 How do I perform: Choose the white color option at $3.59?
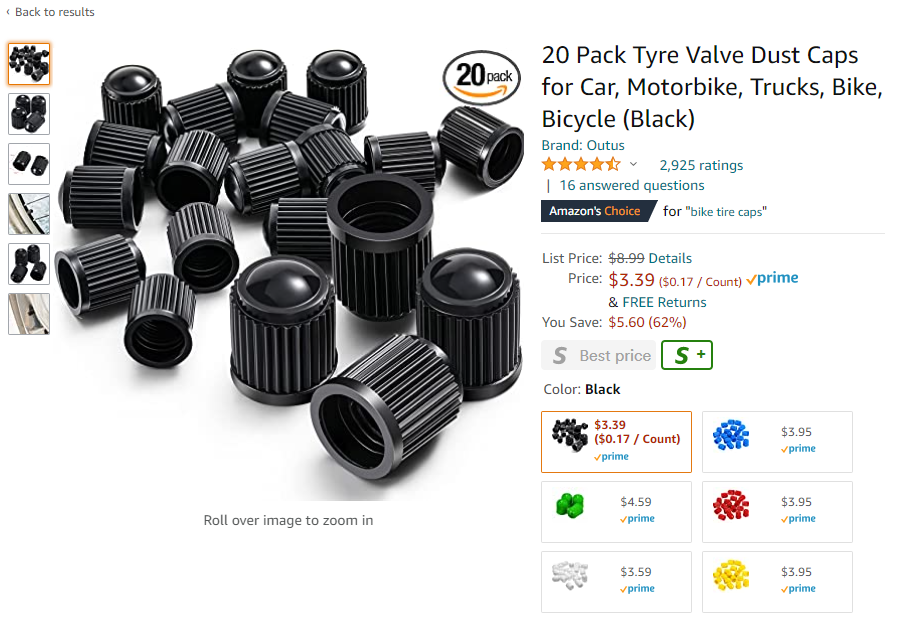(616, 582)
